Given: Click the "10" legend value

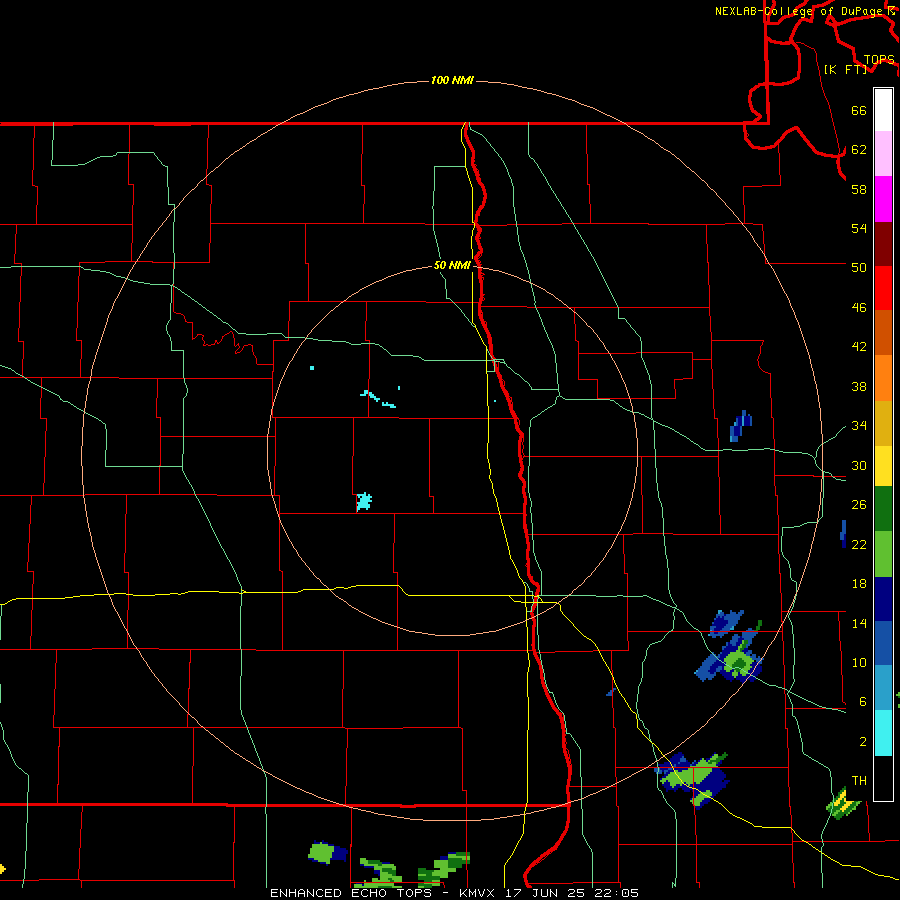Looking at the screenshot, I should point(859,662).
